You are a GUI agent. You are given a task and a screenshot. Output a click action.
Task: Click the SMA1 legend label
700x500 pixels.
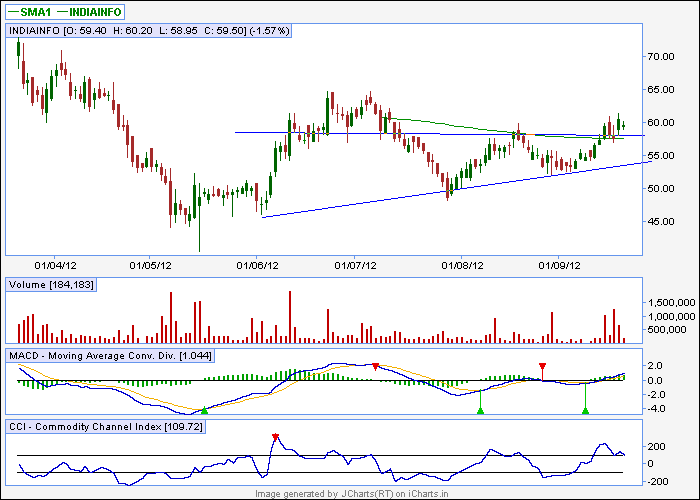[x=36, y=12]
